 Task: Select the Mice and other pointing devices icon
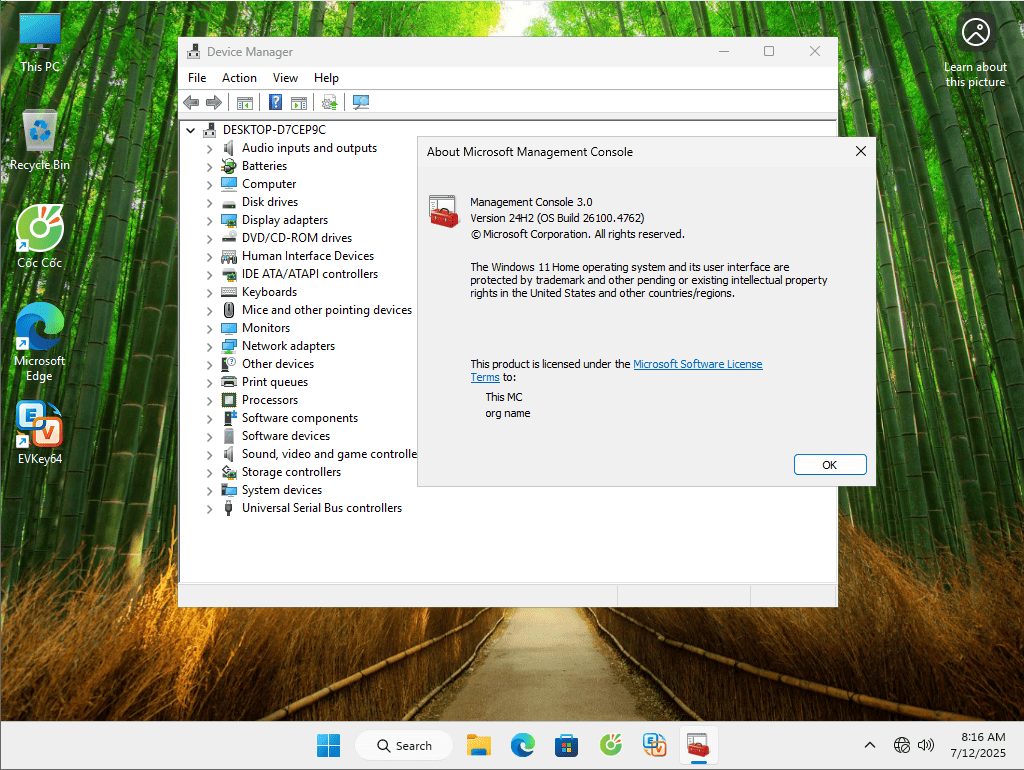(x=229, y=310)
